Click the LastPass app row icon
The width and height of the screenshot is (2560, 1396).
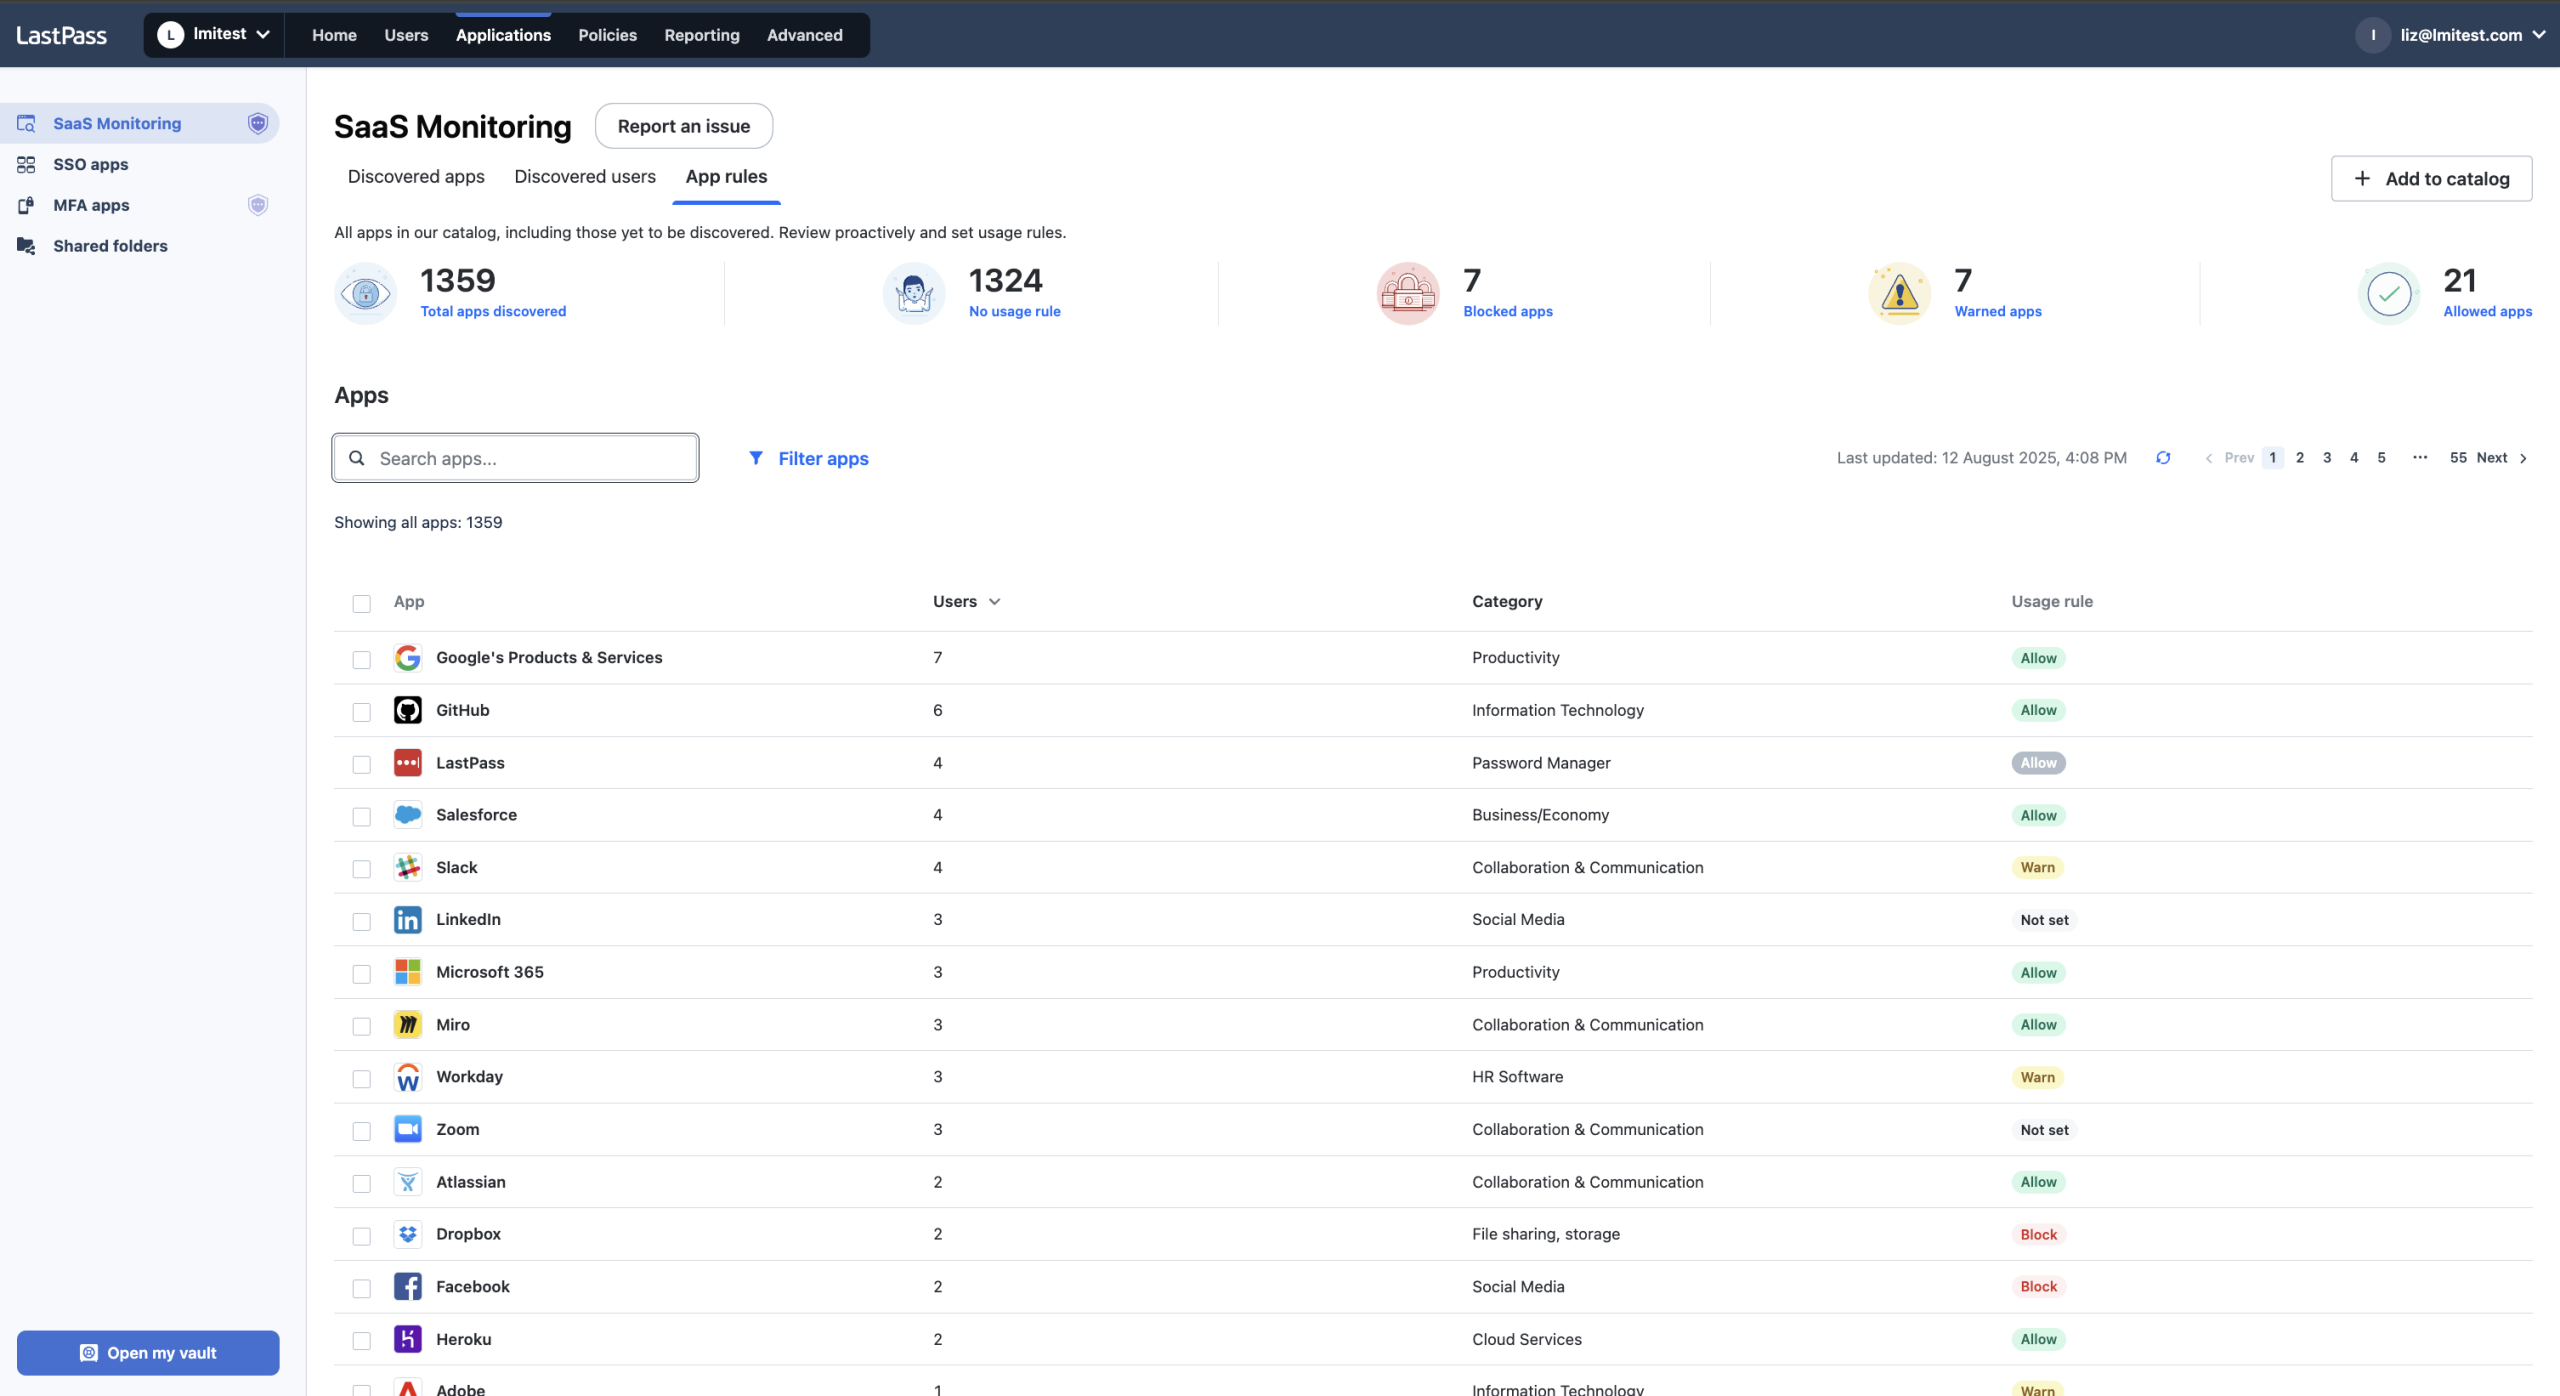(407, 763)
